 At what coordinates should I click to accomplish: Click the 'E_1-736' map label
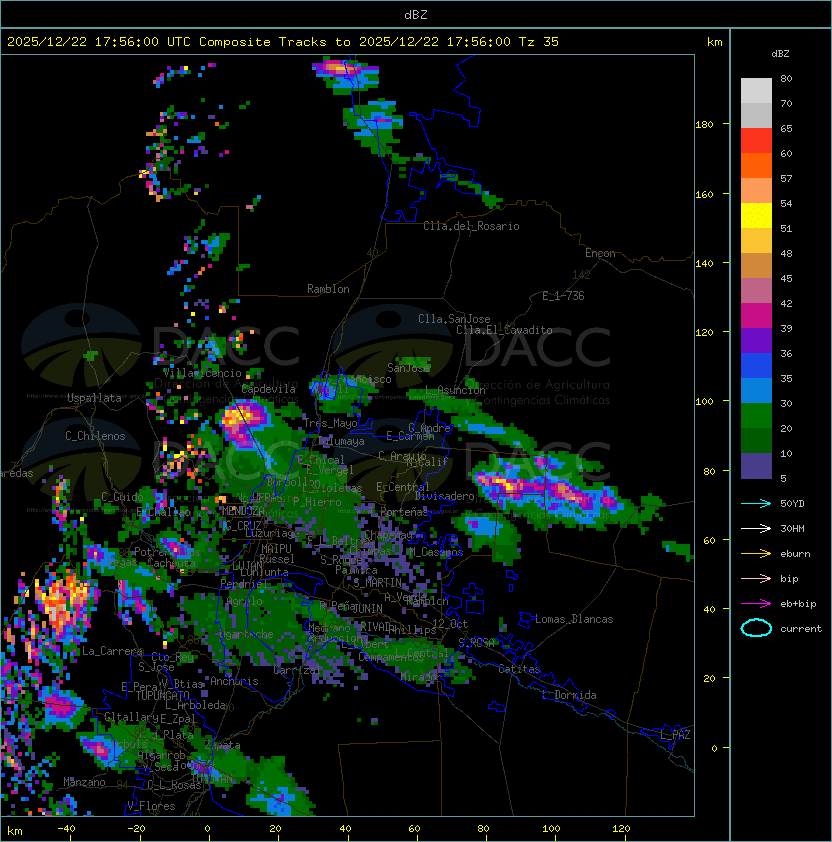(563, 296)
